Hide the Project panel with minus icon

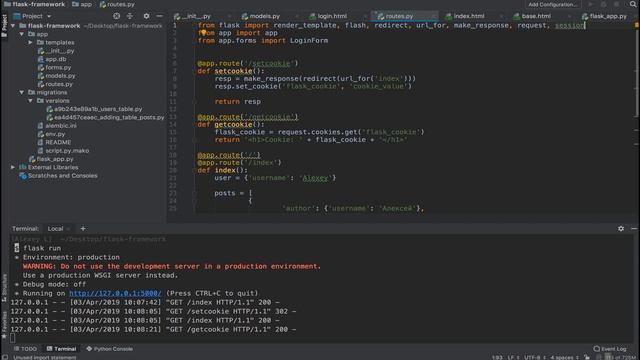pyautogui.click(x=160, y=16)
